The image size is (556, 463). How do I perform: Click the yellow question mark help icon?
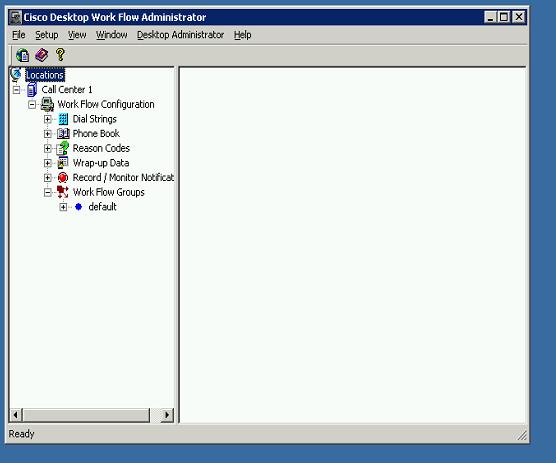click(60, 55)
